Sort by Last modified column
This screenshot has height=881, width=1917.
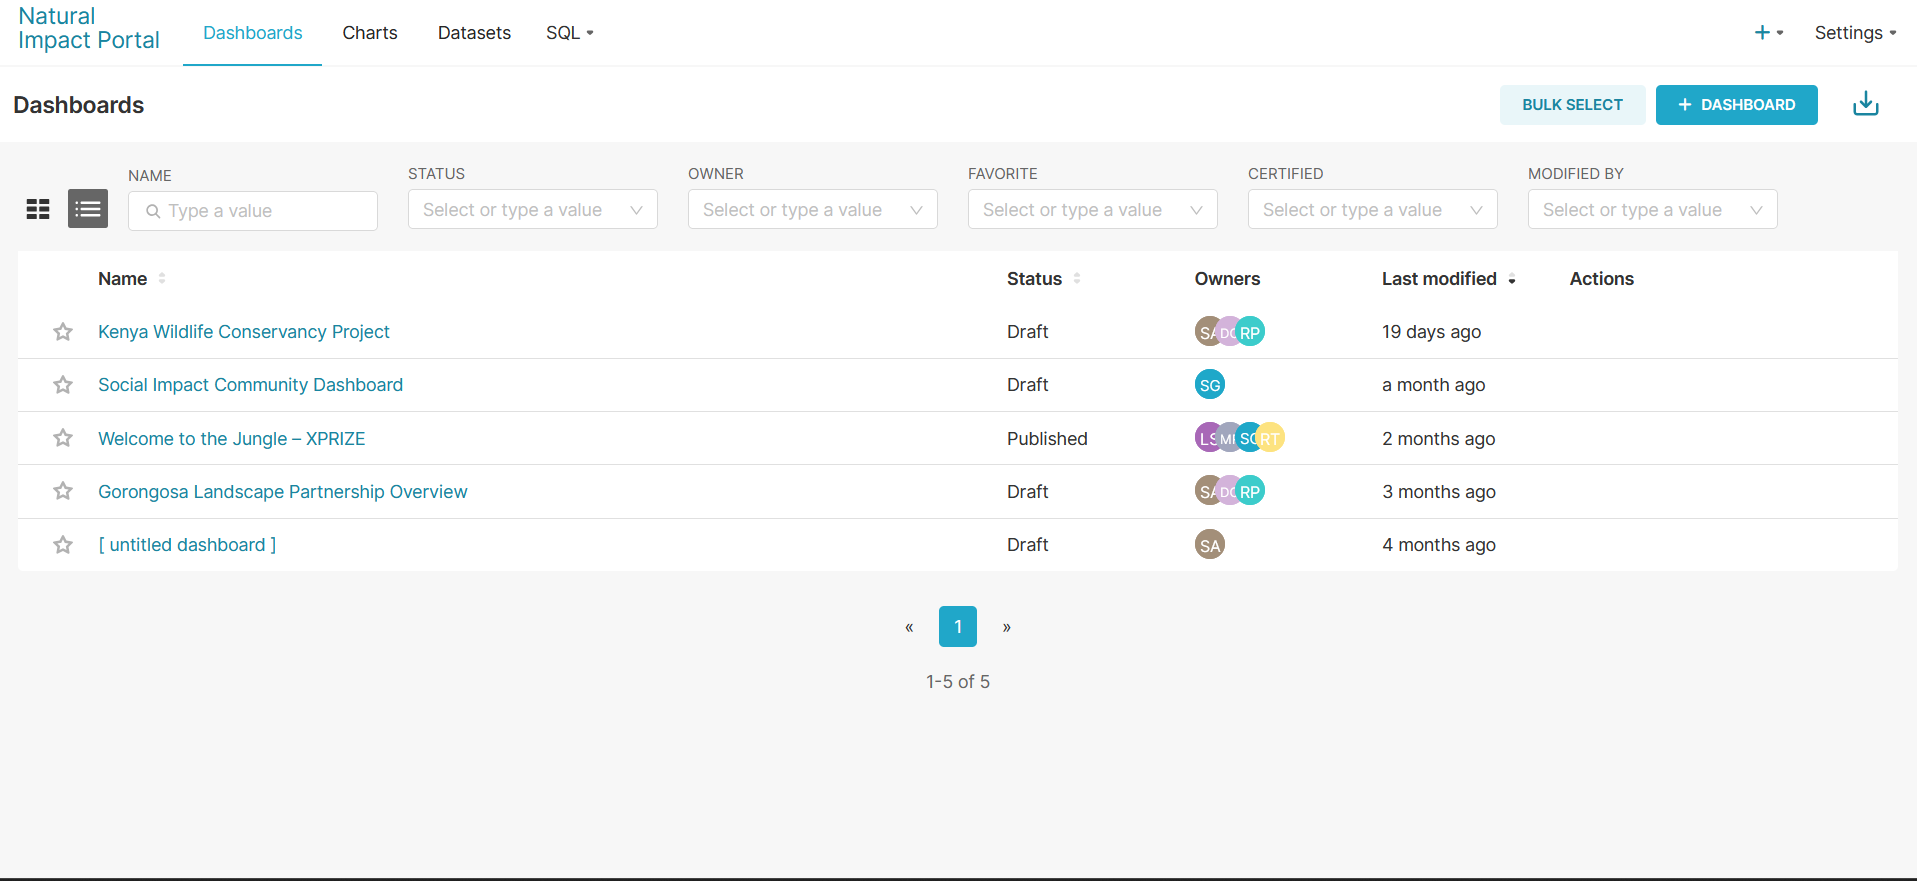click(x=1449, y=279)
